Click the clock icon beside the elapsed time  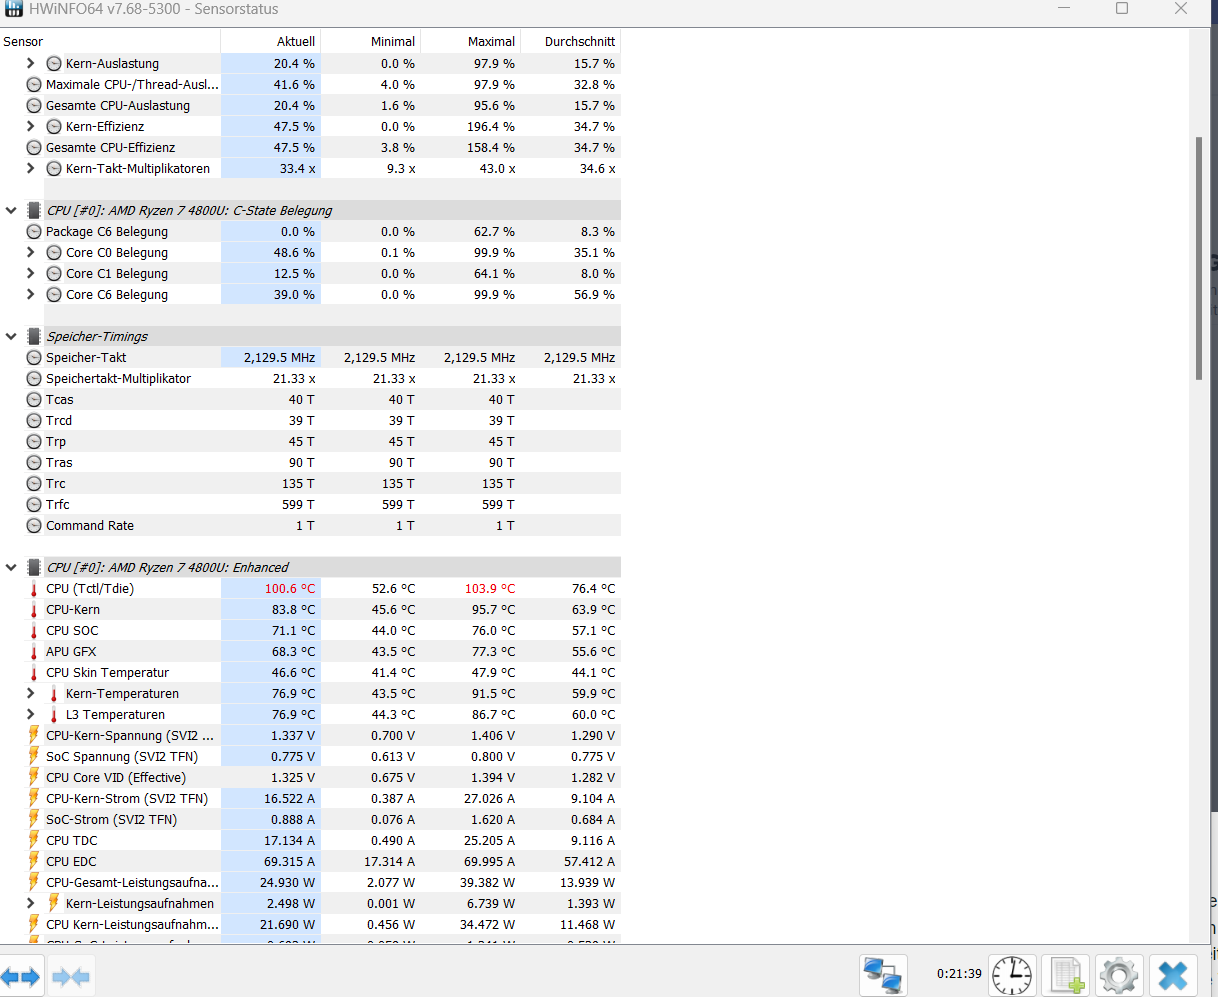click(x=1011, y=975)
